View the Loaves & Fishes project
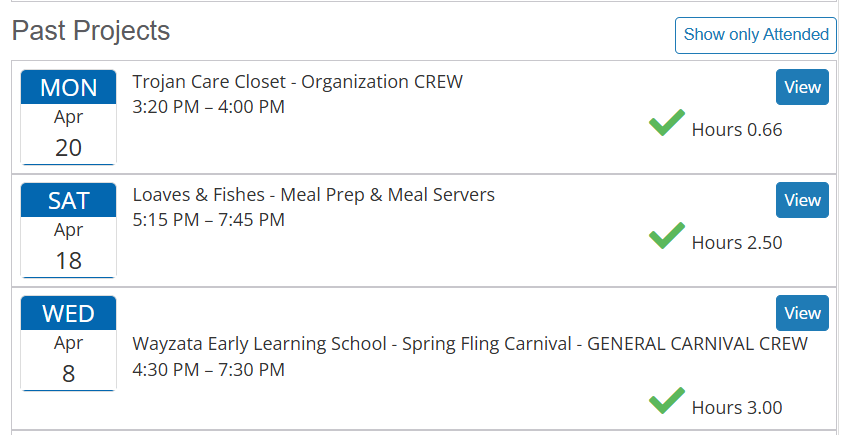Screen dimensions: 845x435 point(802,200)
